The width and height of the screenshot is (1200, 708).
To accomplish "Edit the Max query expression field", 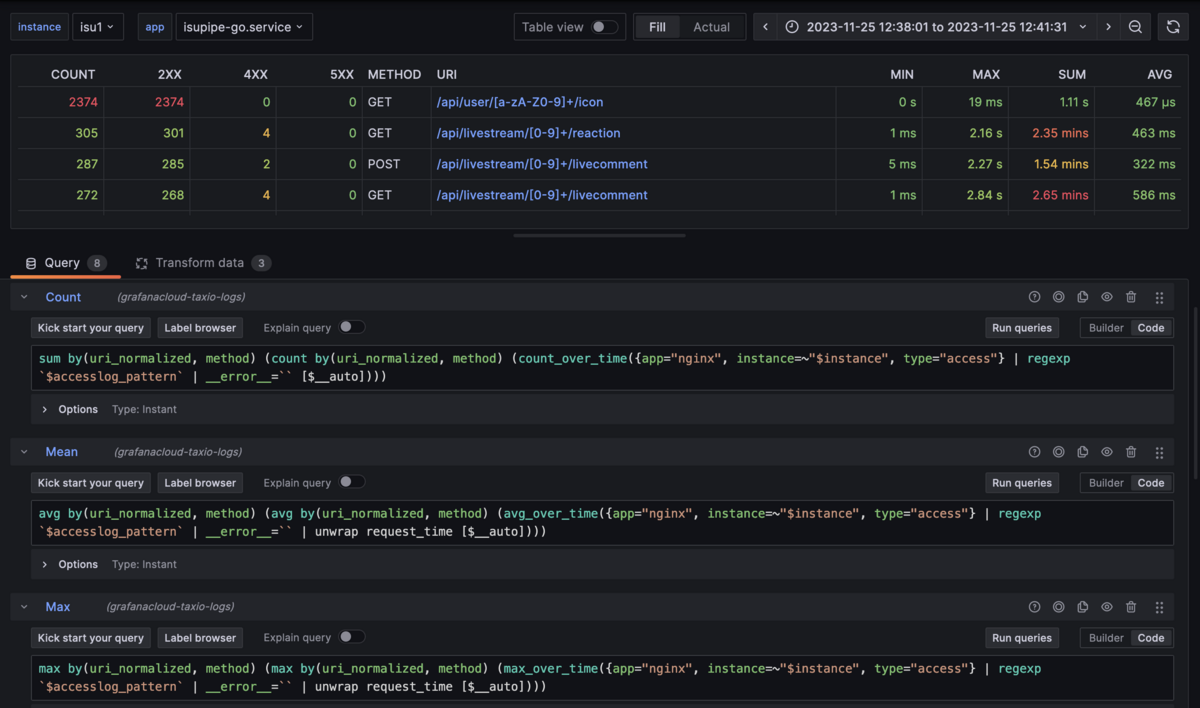I will click(x=602, y=677).
